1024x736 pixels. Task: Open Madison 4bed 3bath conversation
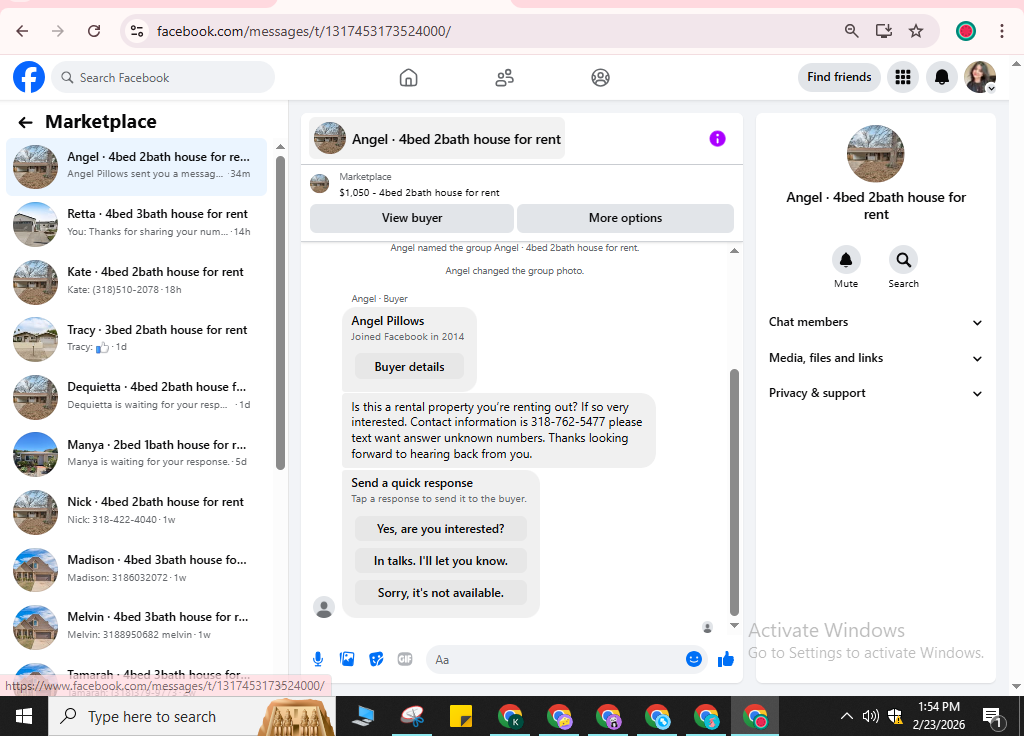(x=136, y=569)
